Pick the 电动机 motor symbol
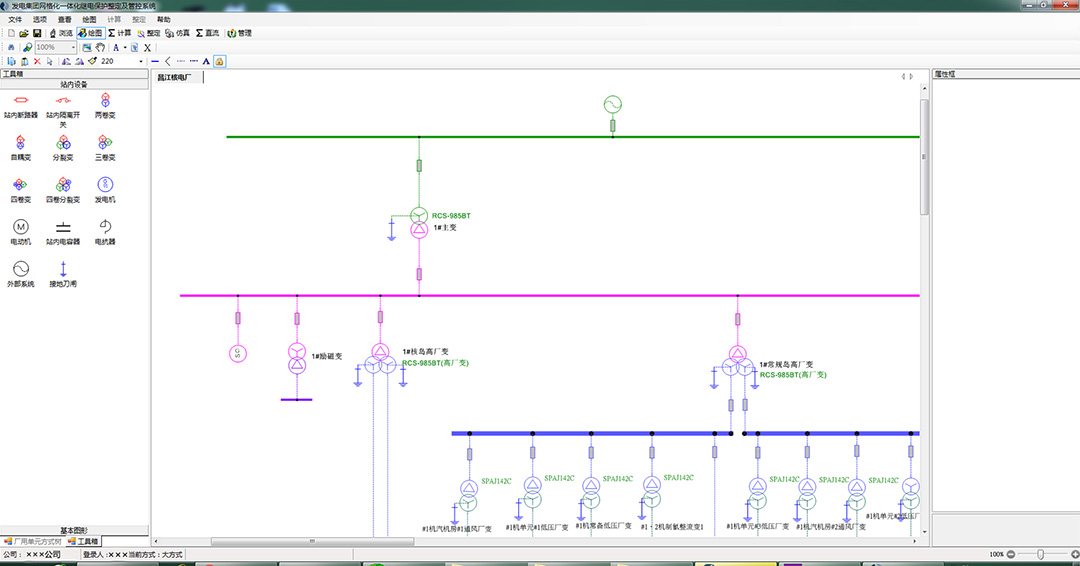1080x566 pixels. (x=20, y=227)
